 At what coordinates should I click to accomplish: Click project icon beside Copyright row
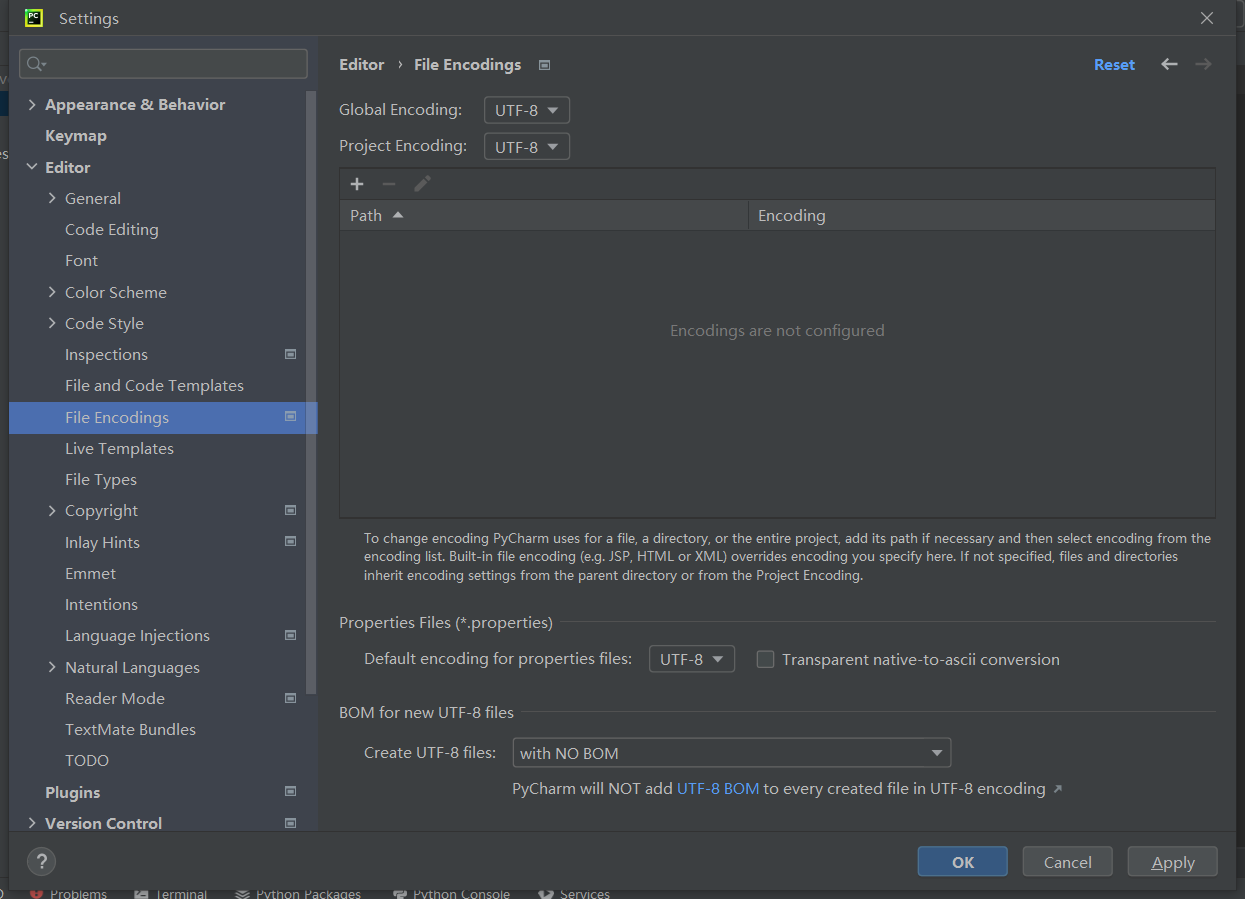coord(290,510)
